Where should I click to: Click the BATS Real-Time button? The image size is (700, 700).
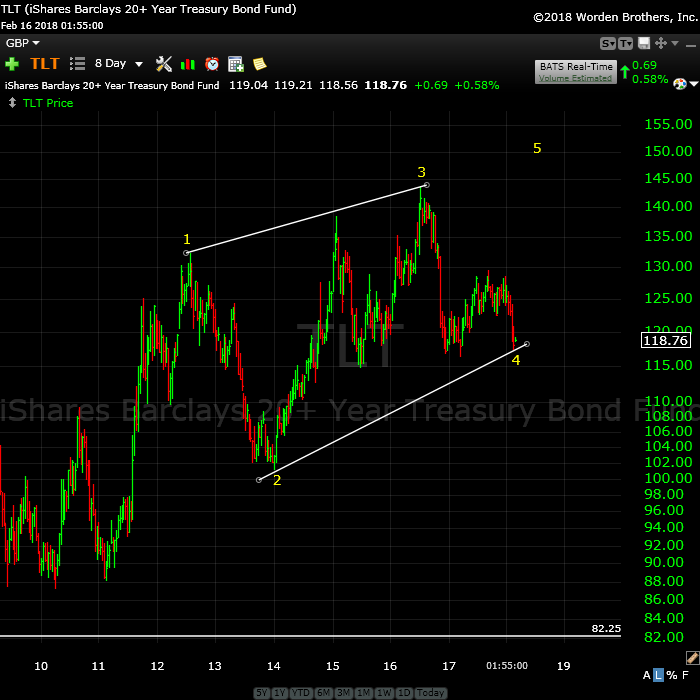(x=576, y=67)
